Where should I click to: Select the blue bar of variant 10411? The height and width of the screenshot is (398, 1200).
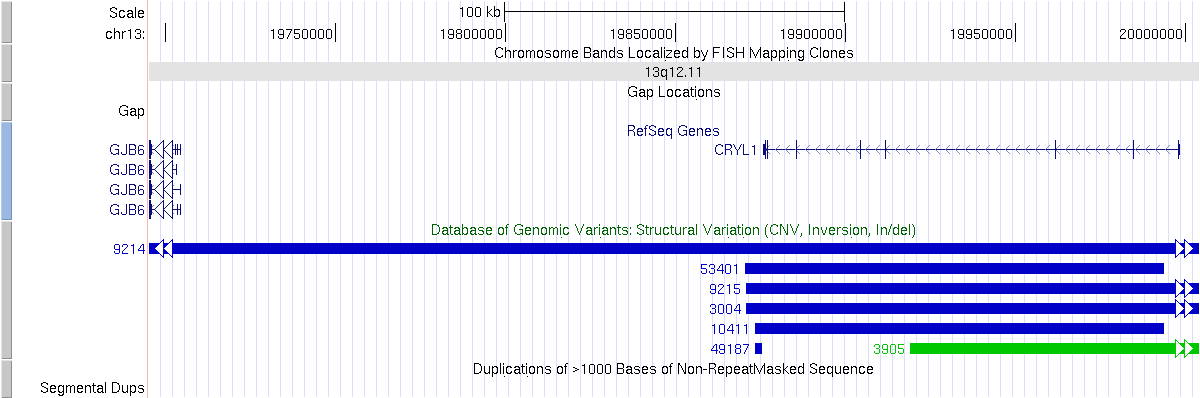959,328
